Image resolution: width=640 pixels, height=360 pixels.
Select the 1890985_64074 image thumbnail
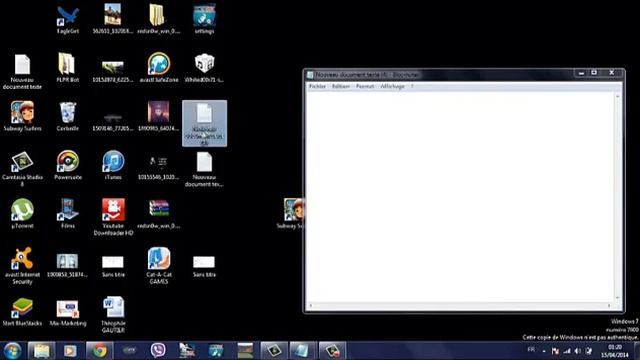point(159,117)
